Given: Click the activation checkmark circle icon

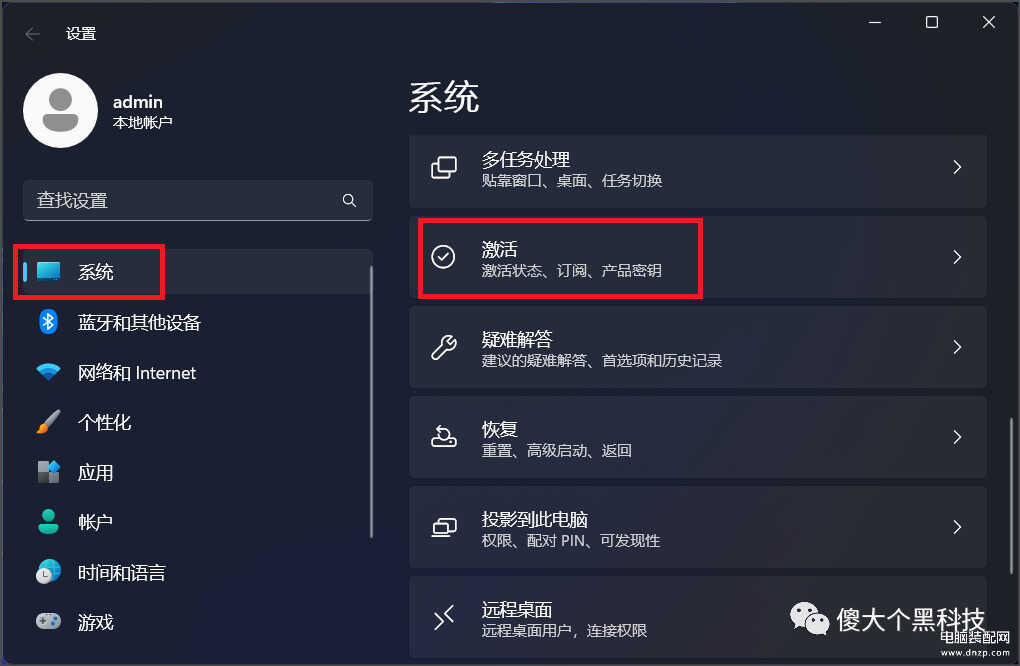Looking at the screenshot, I should (444, 257).
